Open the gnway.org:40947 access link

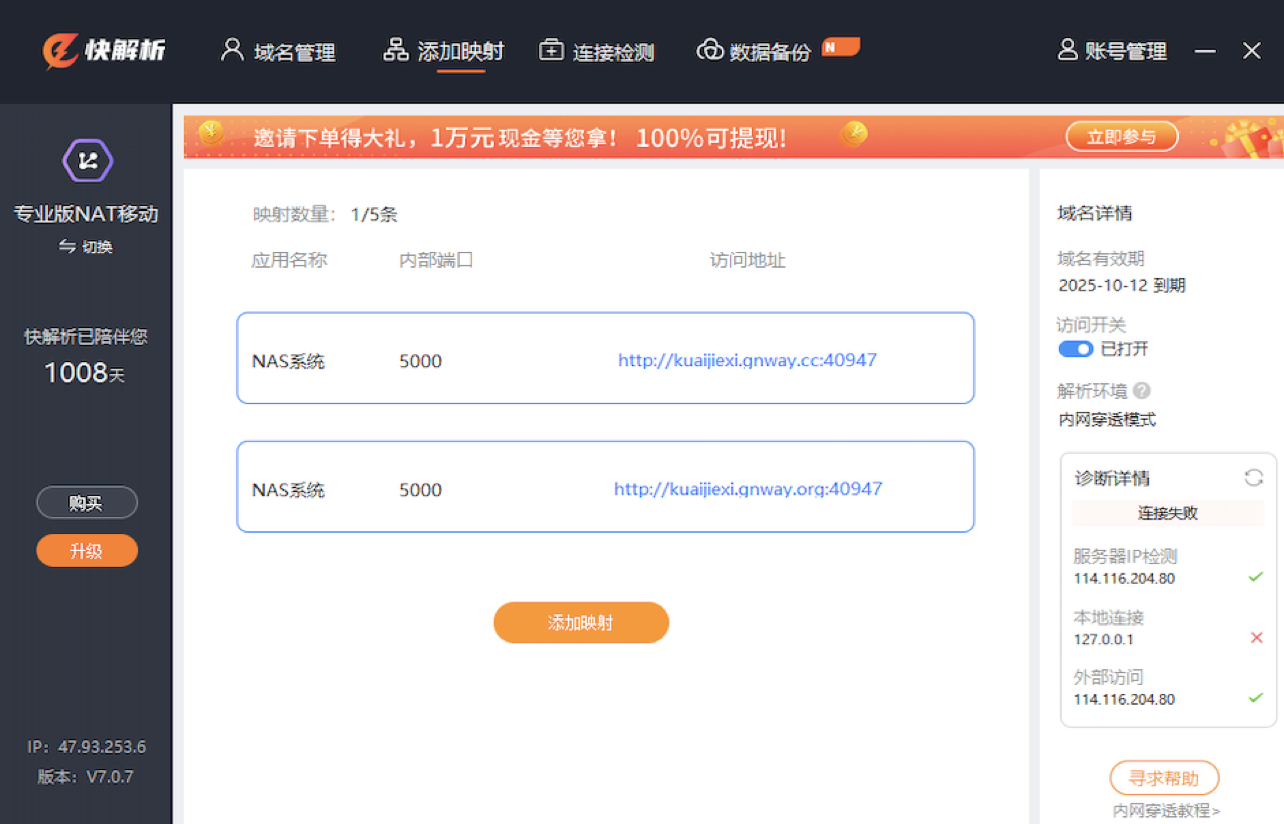tap(747, 489)
